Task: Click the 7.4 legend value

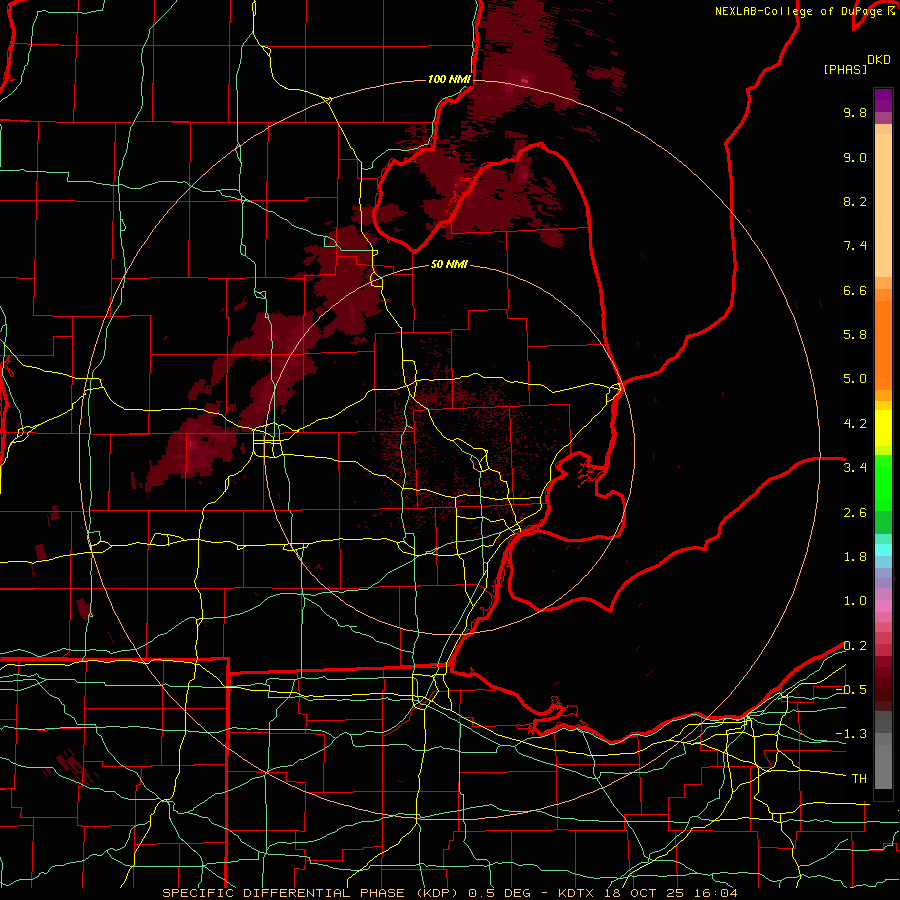Action: 855,246
